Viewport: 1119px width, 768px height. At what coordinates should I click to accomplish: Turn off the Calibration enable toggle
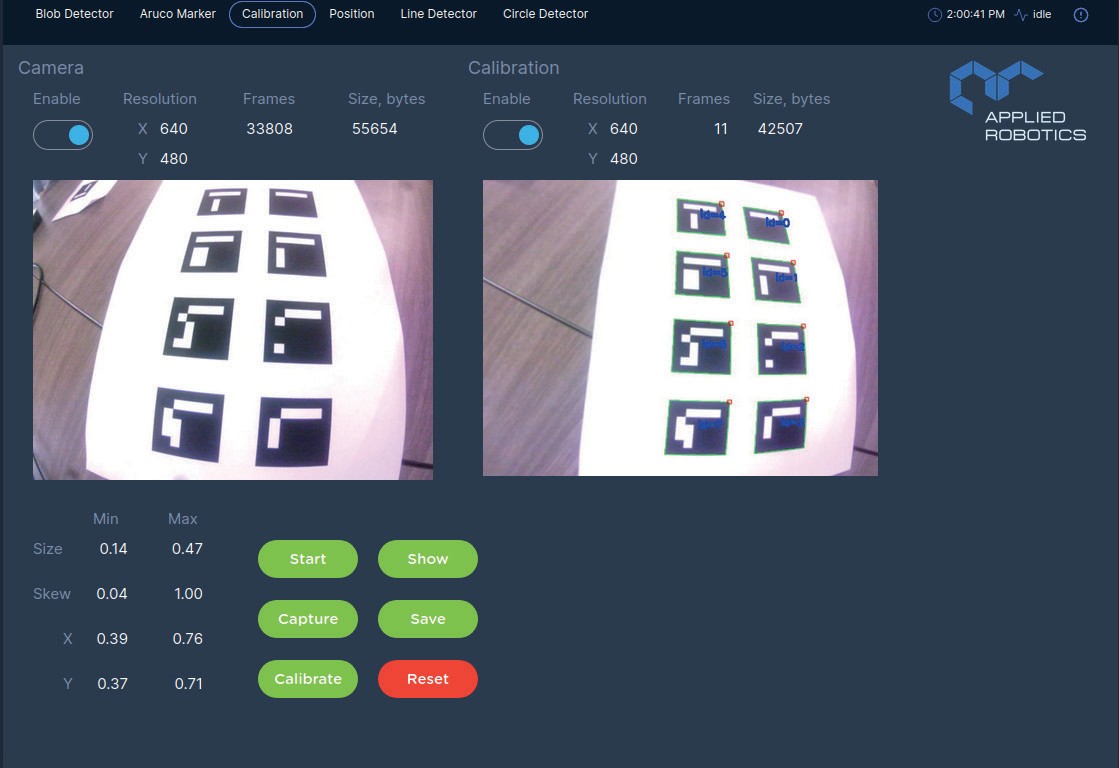point(513,135)
